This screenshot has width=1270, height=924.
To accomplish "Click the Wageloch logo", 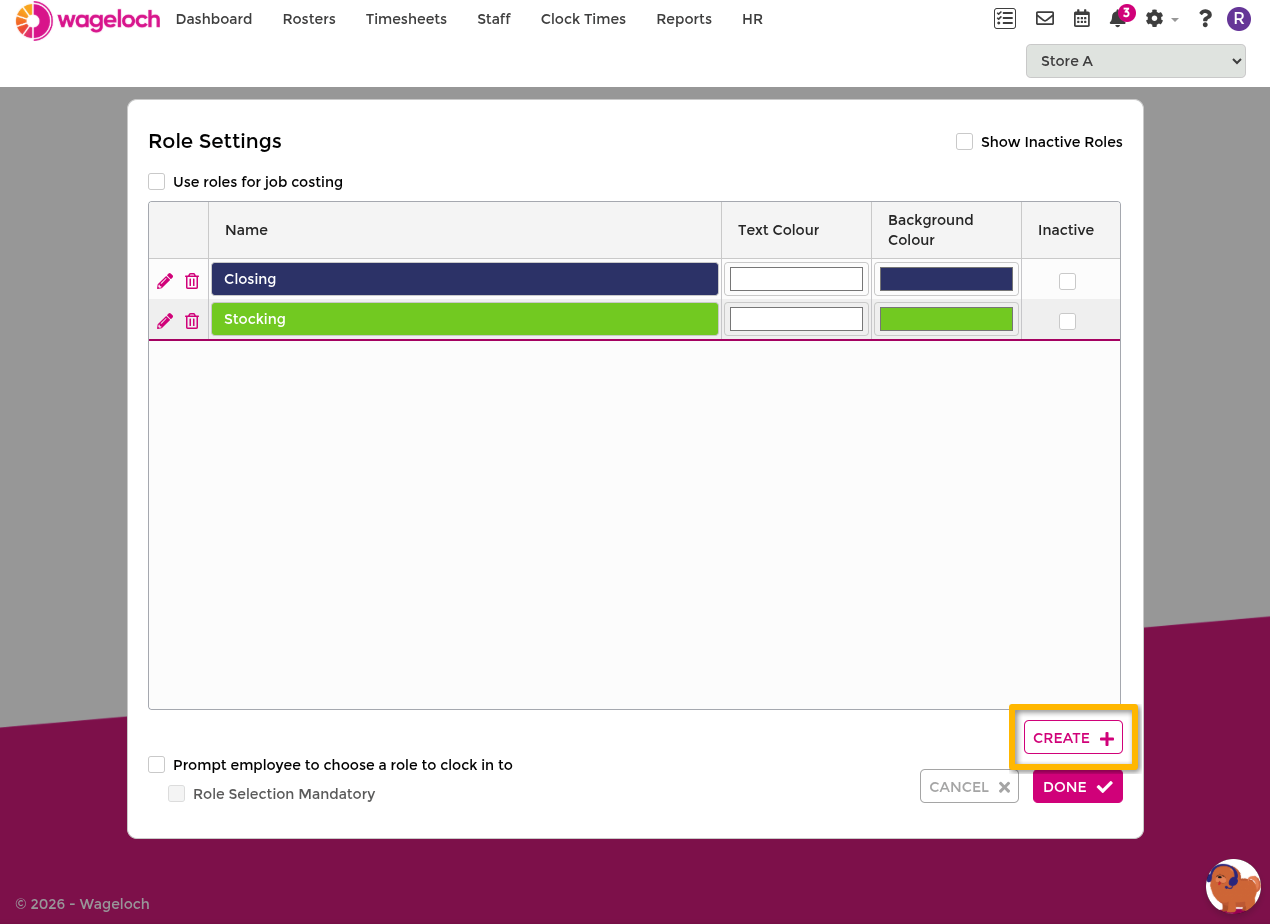I will [88, 20].
